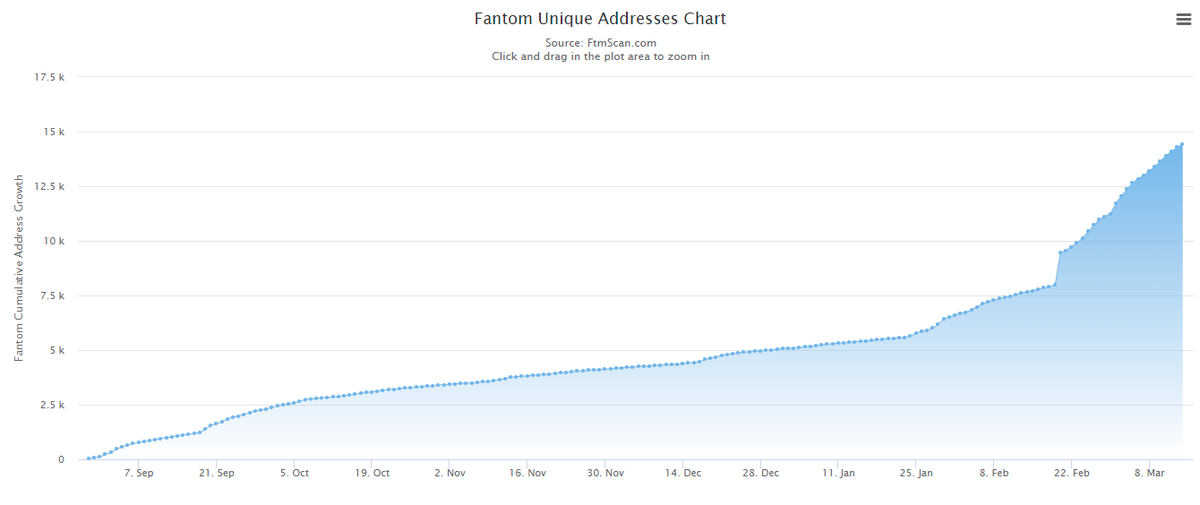
Task: Open the chart context menu hamburger icon
Action: point(1183,19)
